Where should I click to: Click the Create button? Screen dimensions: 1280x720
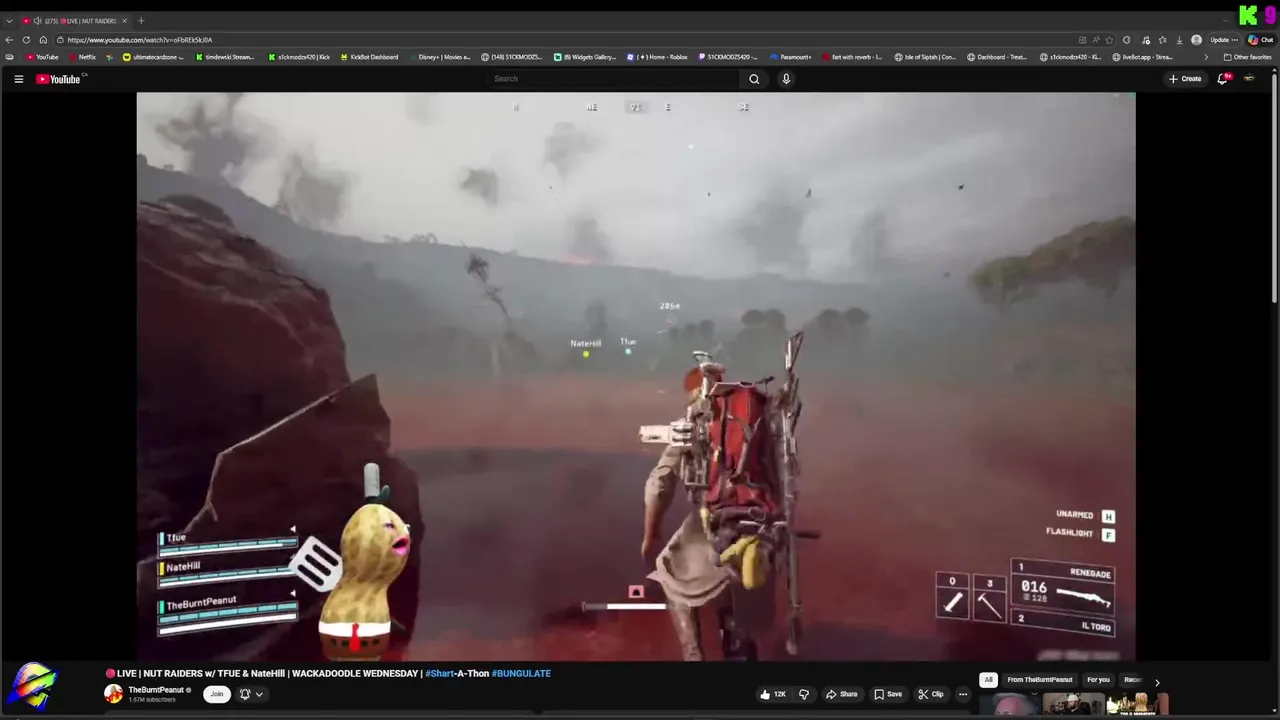(1185, 79)
